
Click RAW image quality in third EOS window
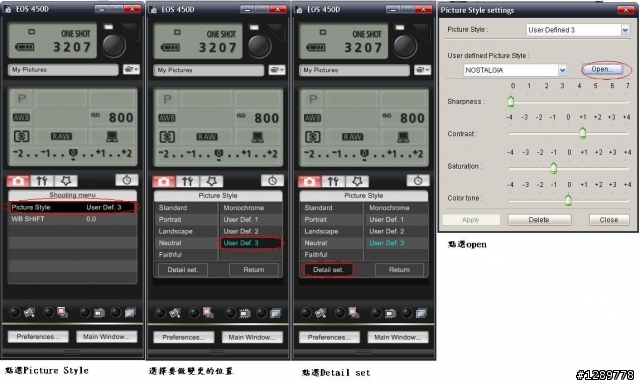point(352,137)
